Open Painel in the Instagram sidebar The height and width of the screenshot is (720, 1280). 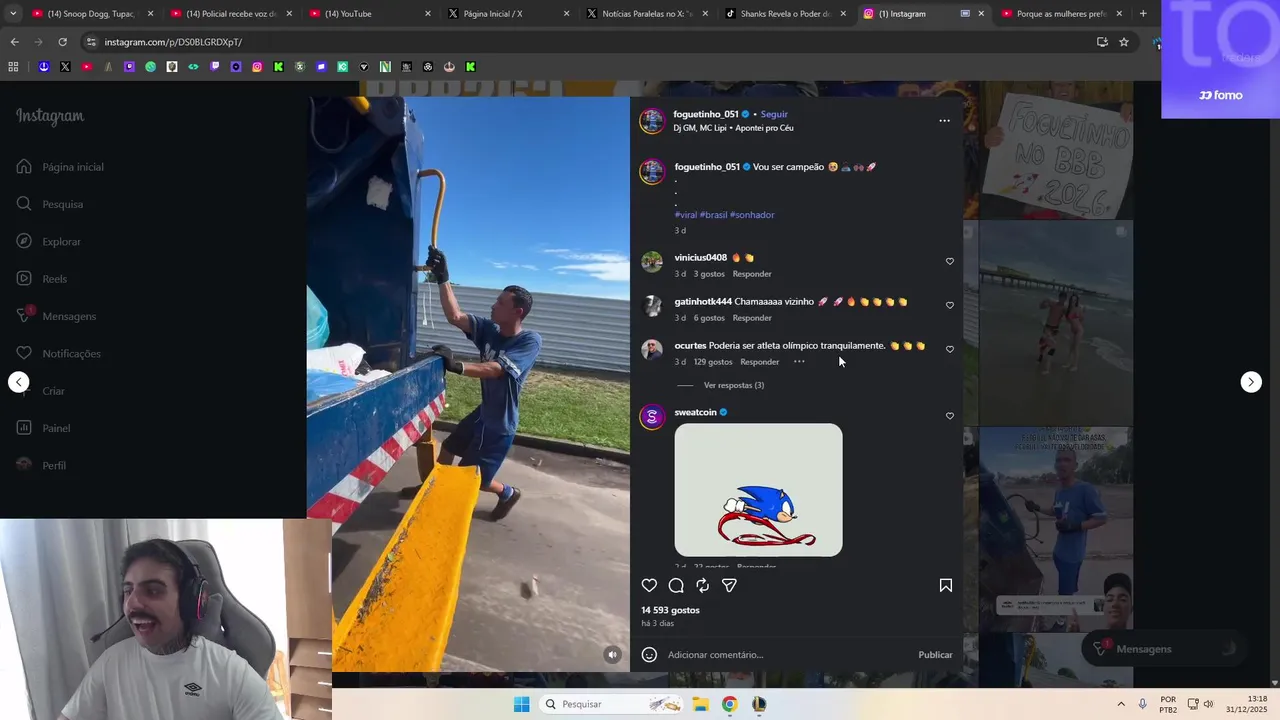pos(43,428)
